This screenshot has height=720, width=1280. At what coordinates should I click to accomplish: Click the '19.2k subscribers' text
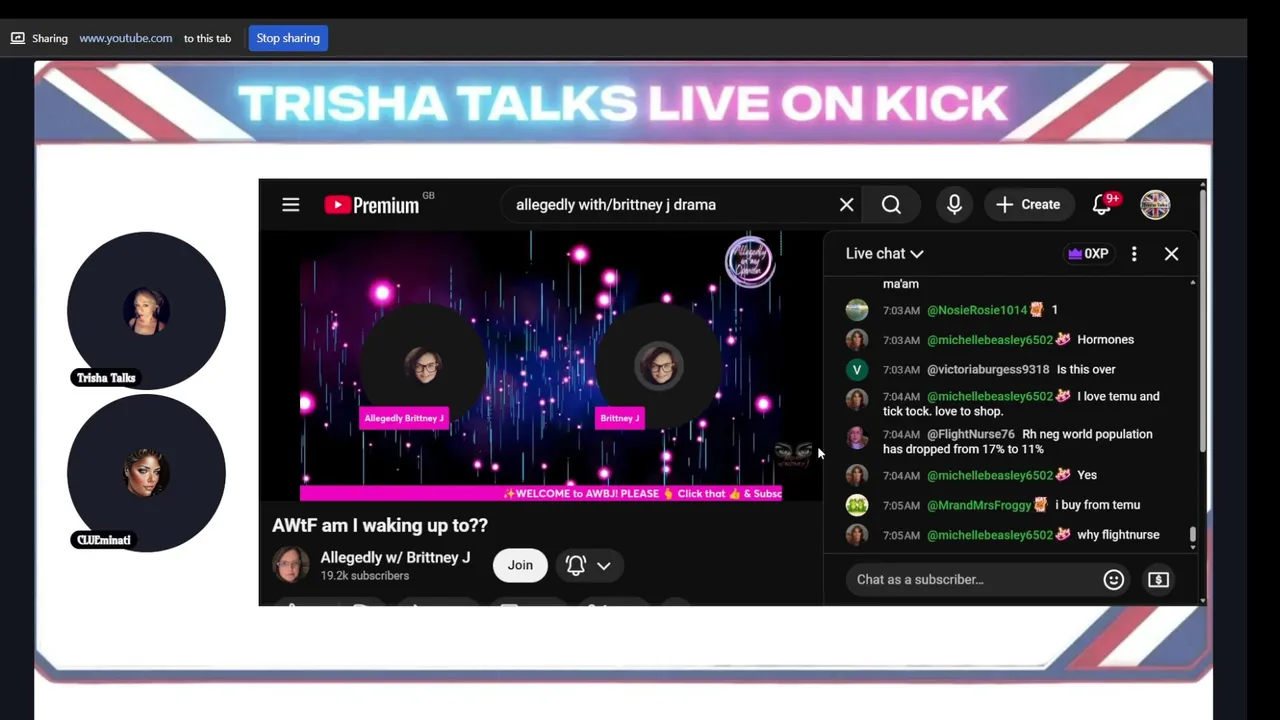pyautogui.click(x=365, y=576)
